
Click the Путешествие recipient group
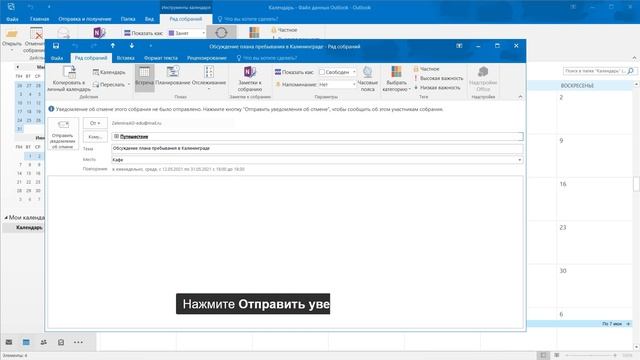(134, 136)
